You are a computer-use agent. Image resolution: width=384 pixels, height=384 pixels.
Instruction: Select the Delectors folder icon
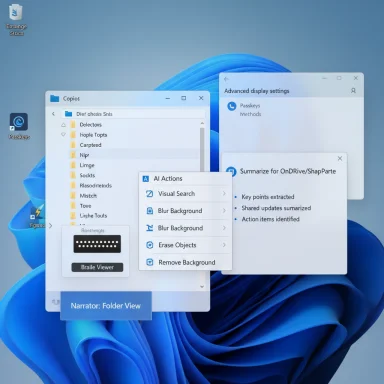pos(73,125)
